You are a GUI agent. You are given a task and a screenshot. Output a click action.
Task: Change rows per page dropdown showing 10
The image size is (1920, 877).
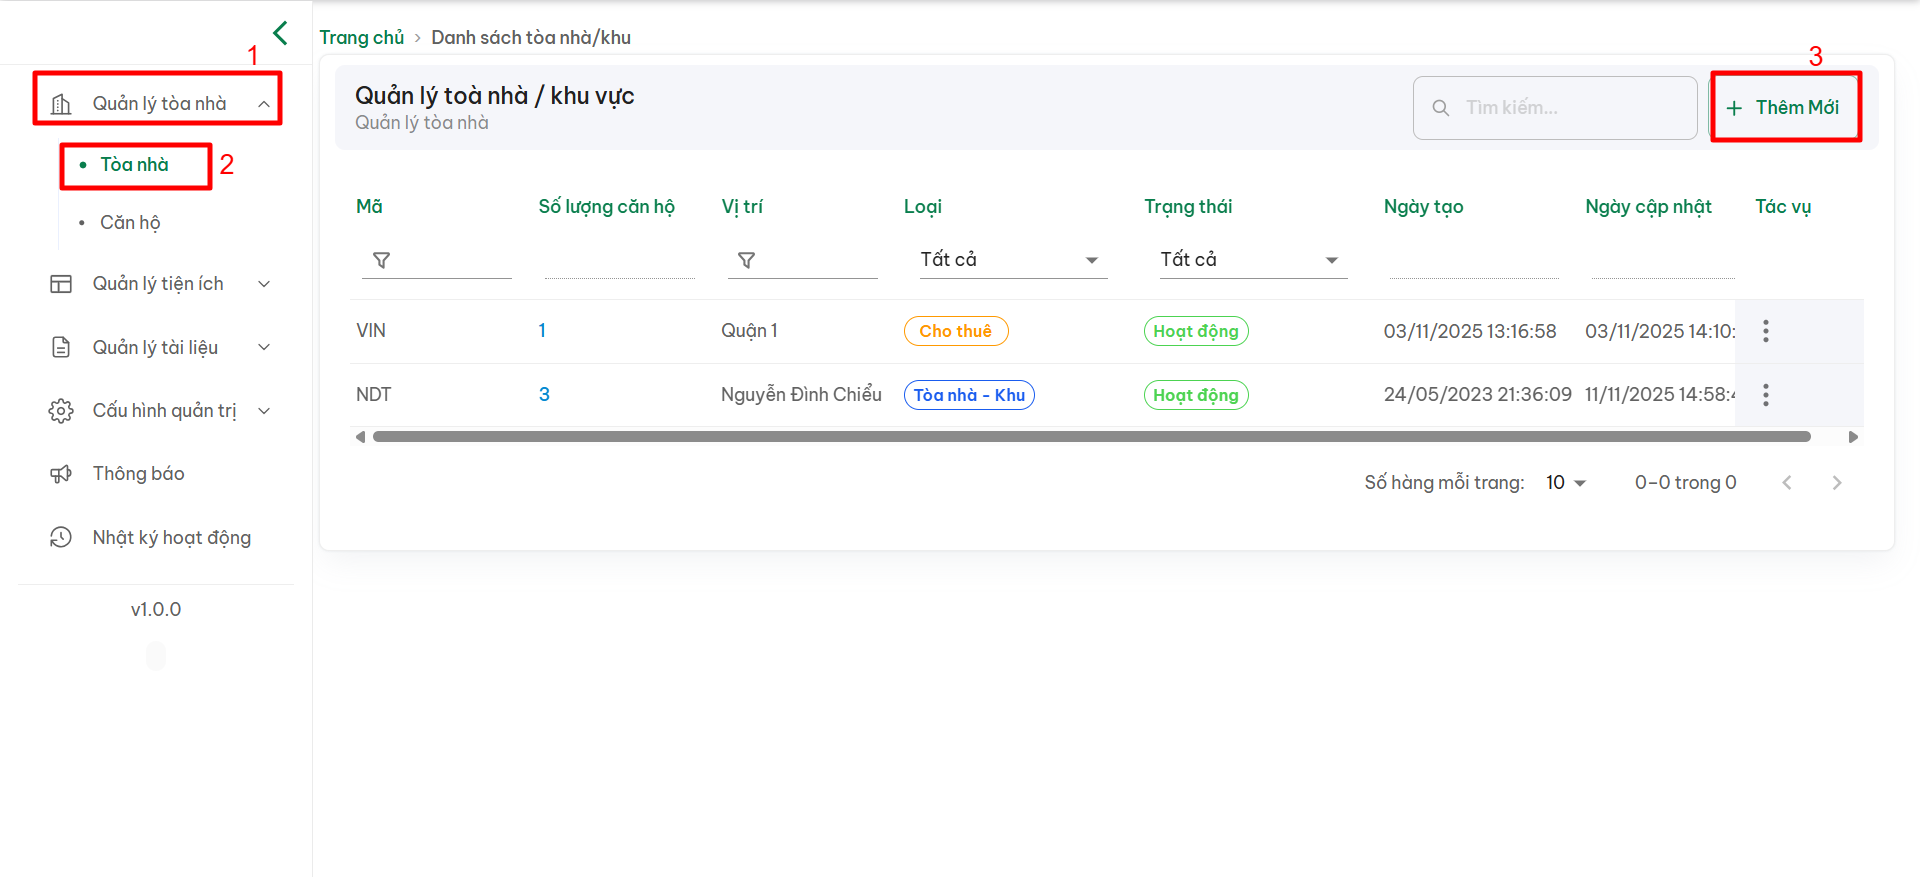[1566, 483]
